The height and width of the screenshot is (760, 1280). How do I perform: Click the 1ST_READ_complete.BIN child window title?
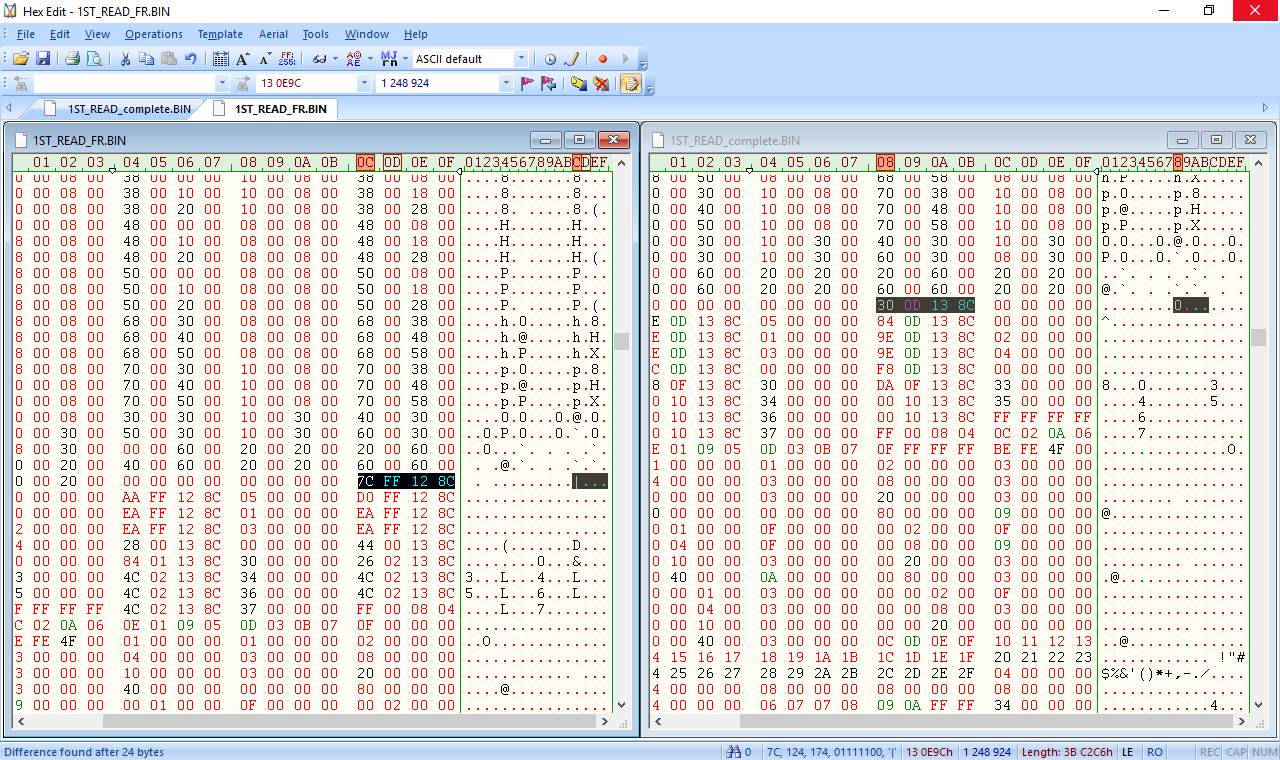tap(735, 141)
